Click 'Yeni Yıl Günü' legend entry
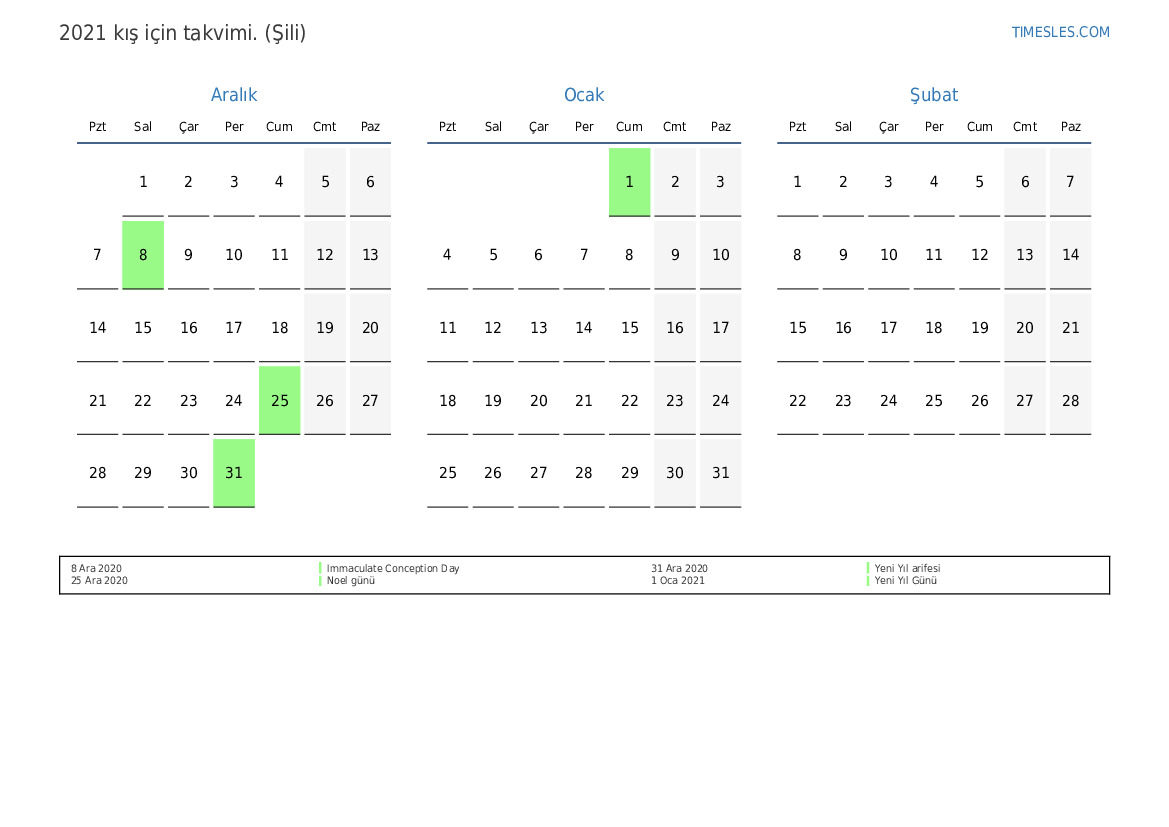The height and width of the screenshot is (827, 1169). pos(906,580)
